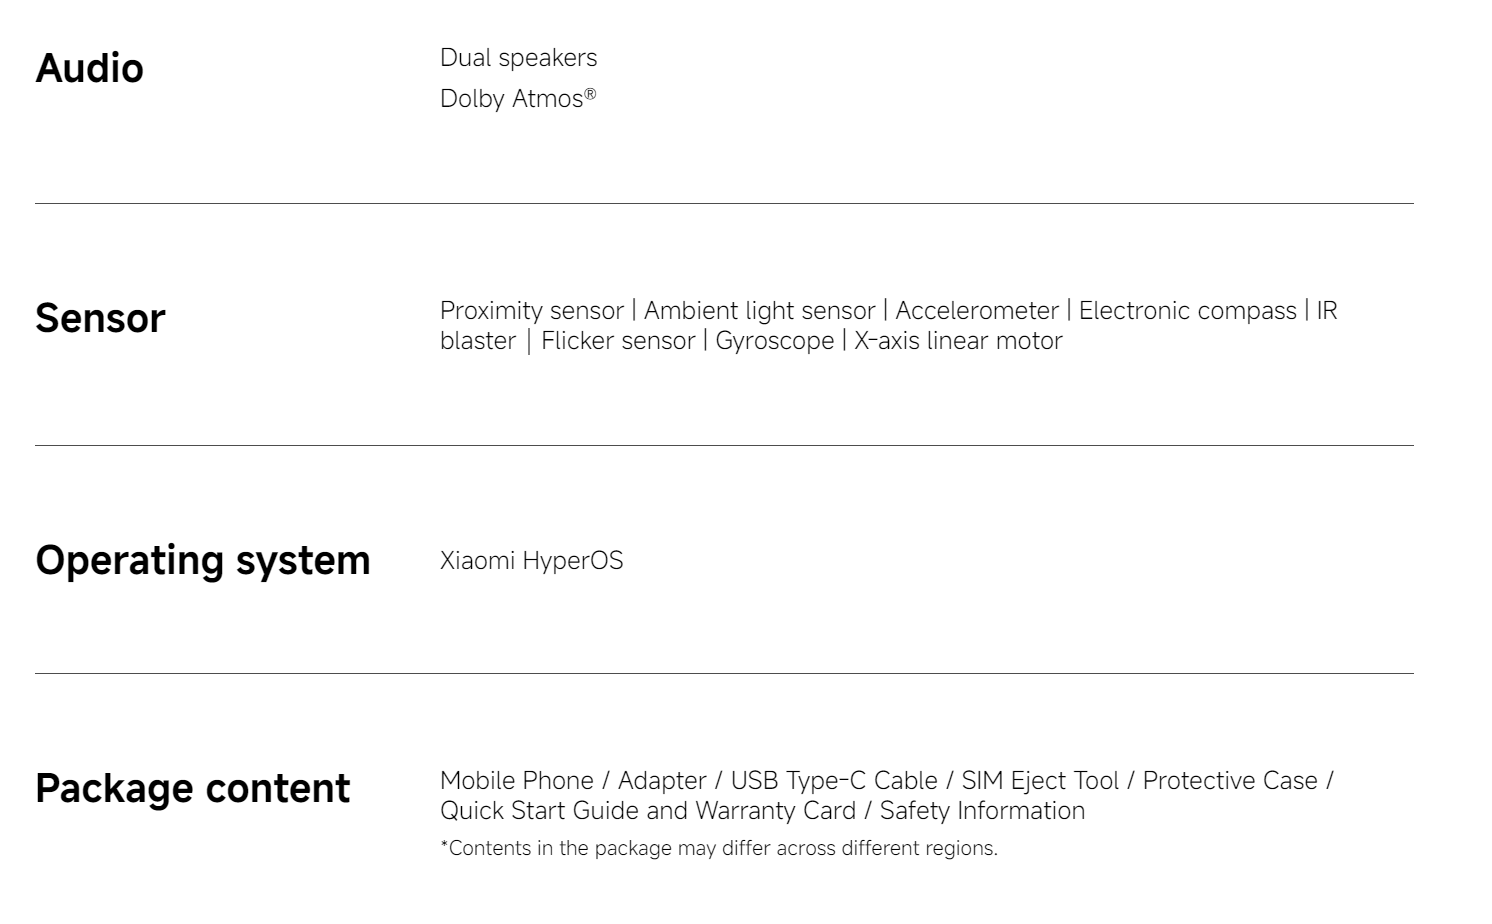Select the Dolby Atmos entry
Image resolution: width=1492 pixels, height=924 pixels.
click(x=517, y=99)
